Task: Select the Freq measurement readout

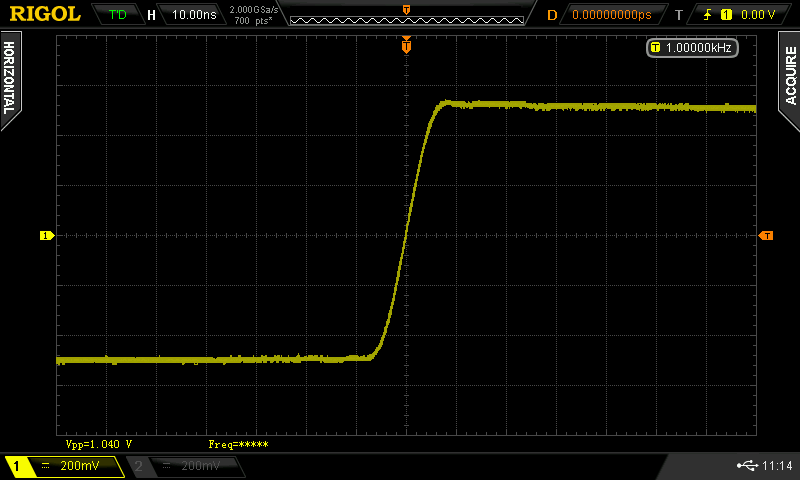Action: [238, 443]
